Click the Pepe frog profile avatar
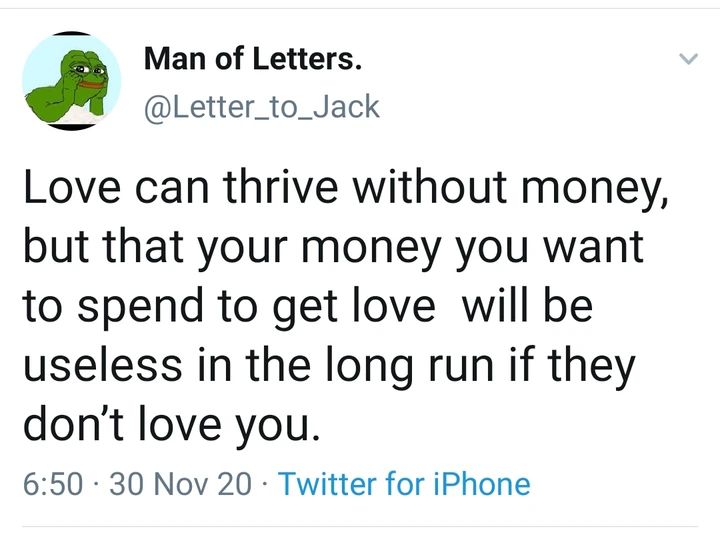 [71, 80]
